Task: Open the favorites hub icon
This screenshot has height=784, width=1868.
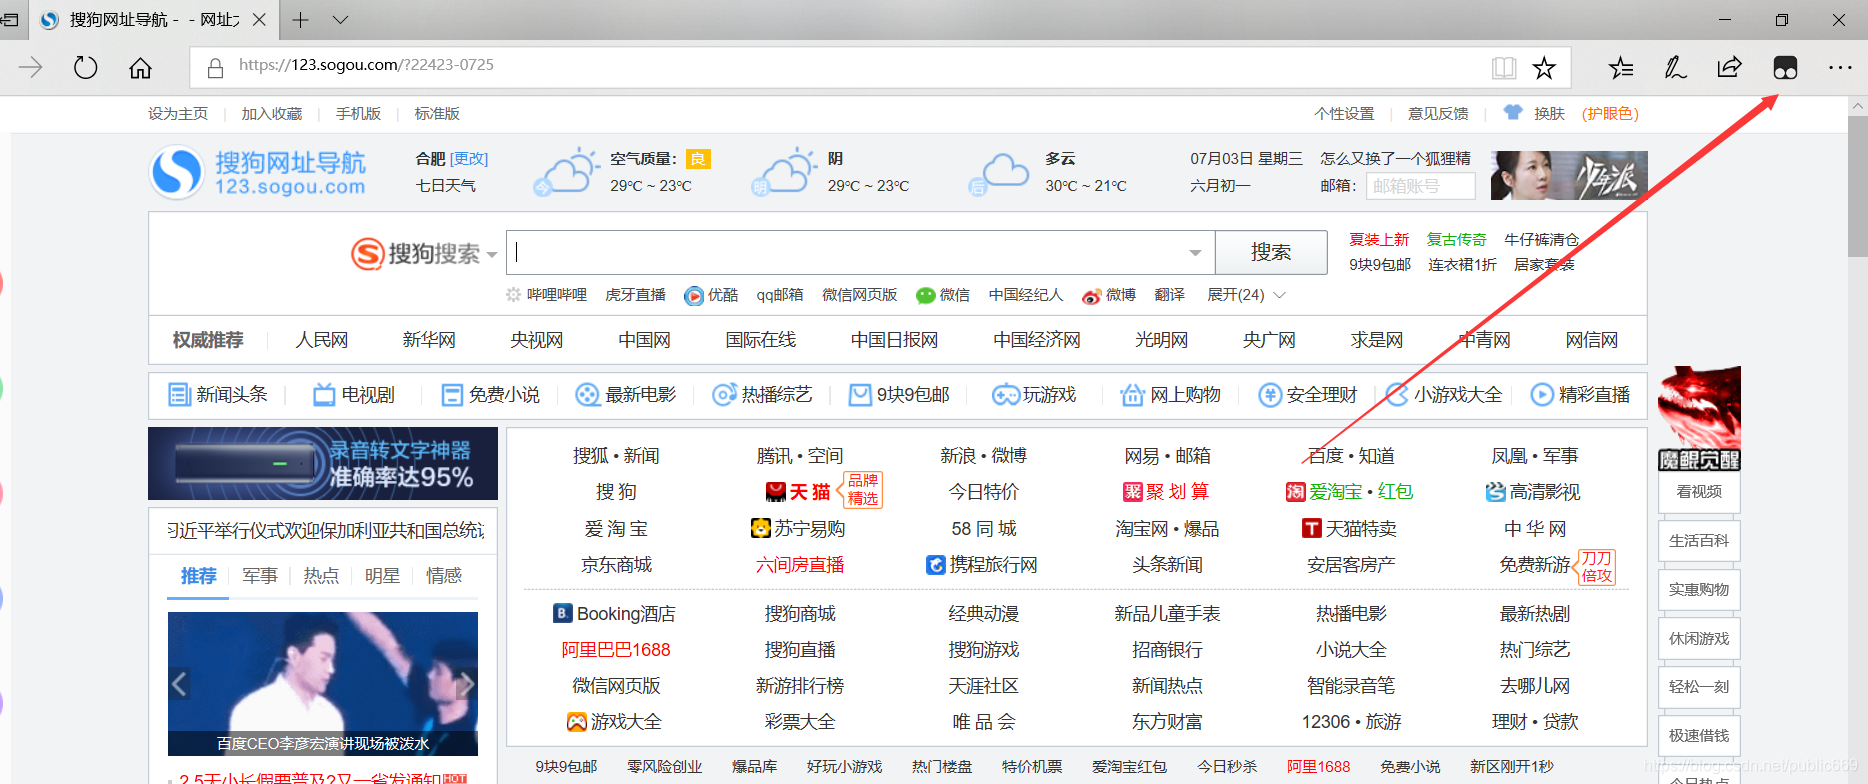Action: [1621, 68]
